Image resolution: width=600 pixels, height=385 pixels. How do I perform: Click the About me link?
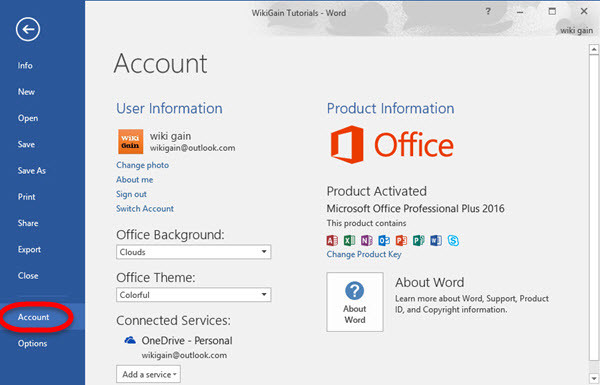pos(135,179)
